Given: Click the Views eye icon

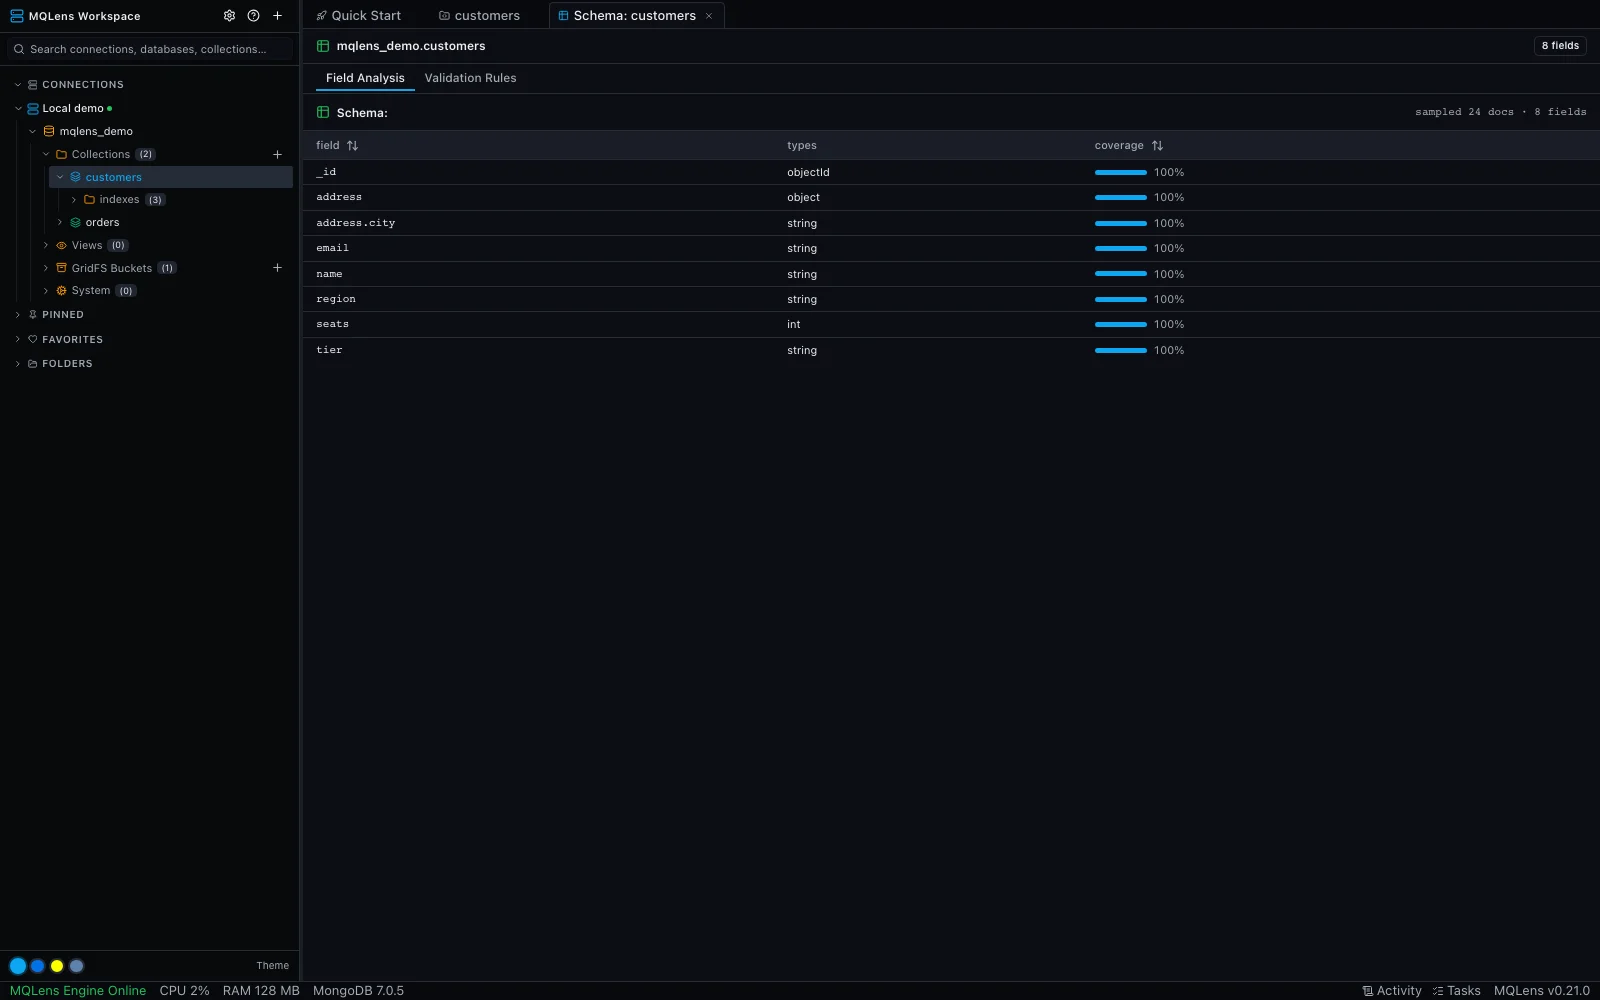Looking at the screenshot, I should [61, 245].
